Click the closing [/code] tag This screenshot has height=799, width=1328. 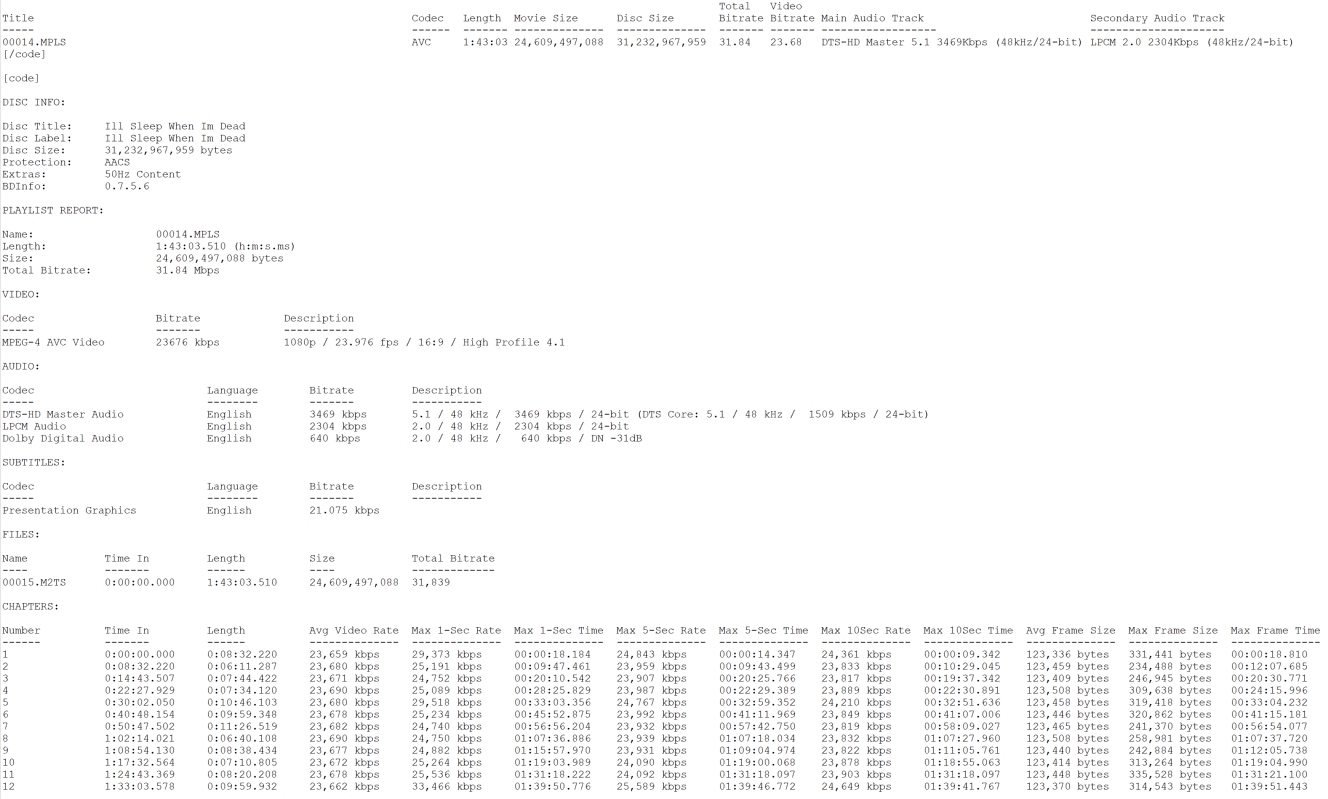coord(24,54)
